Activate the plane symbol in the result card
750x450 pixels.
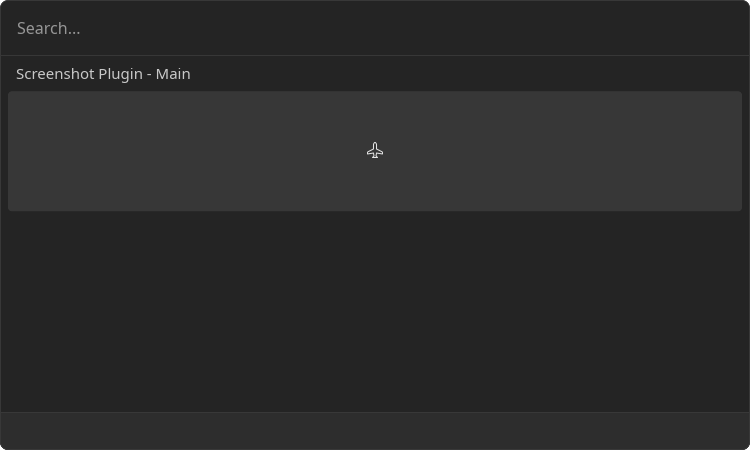pyautogui.click(x=375, y=151)
